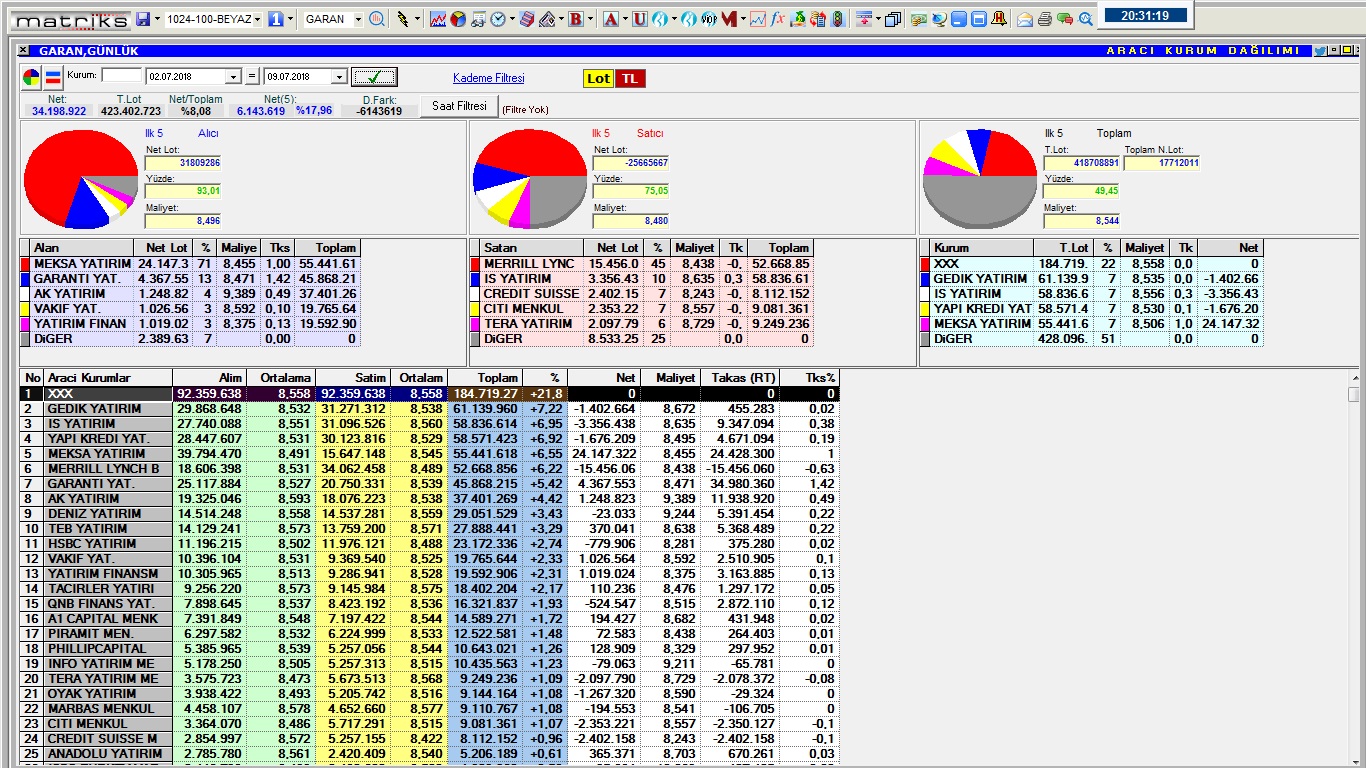Image resolution: width=1366 pixels, height=768 pixels.
Task: Open the start date 02.07.2018 dropdown
Action: tap(234, 77)
